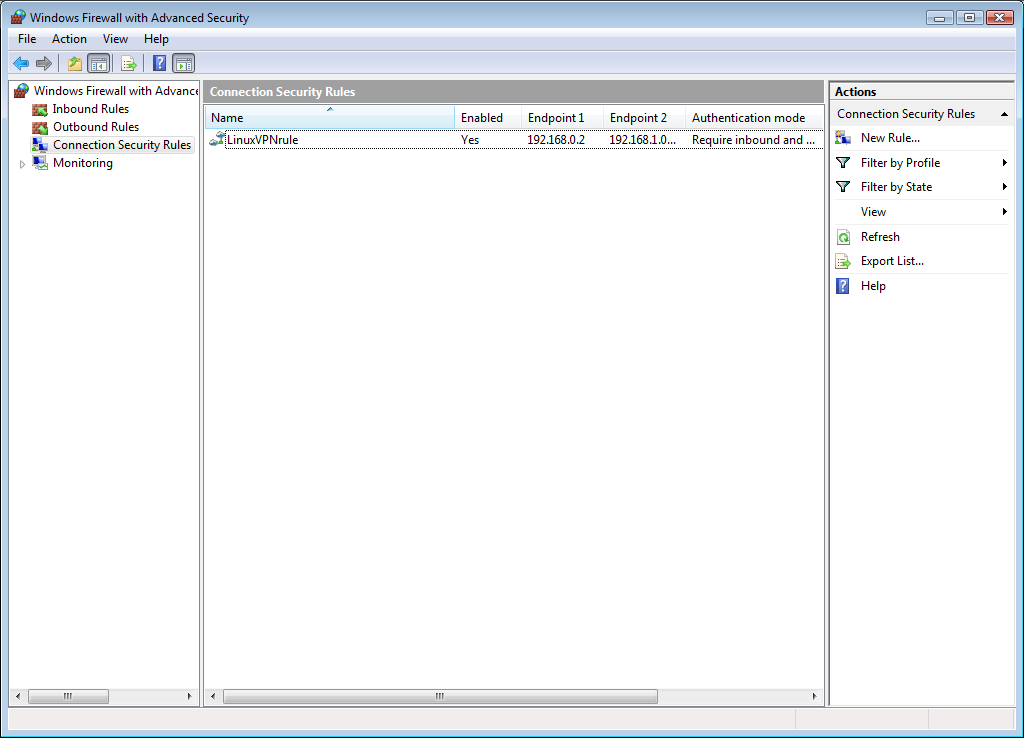Open the View menu in menu bar
Image resolution: width=1024 pixels, height=738 pixels.
point(115,39)
